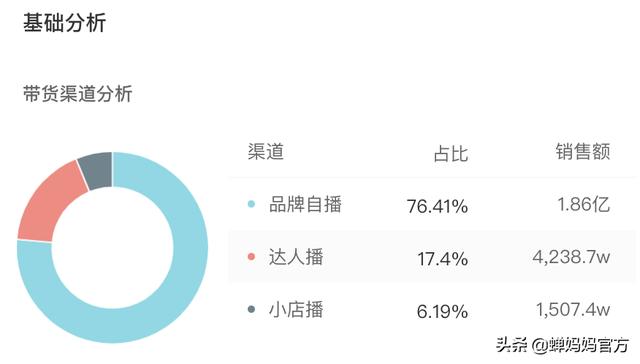Click the 4,238.7w sales amount
Image resolution: width=640 pixels, height=364 pixels.
pos(571,257)
